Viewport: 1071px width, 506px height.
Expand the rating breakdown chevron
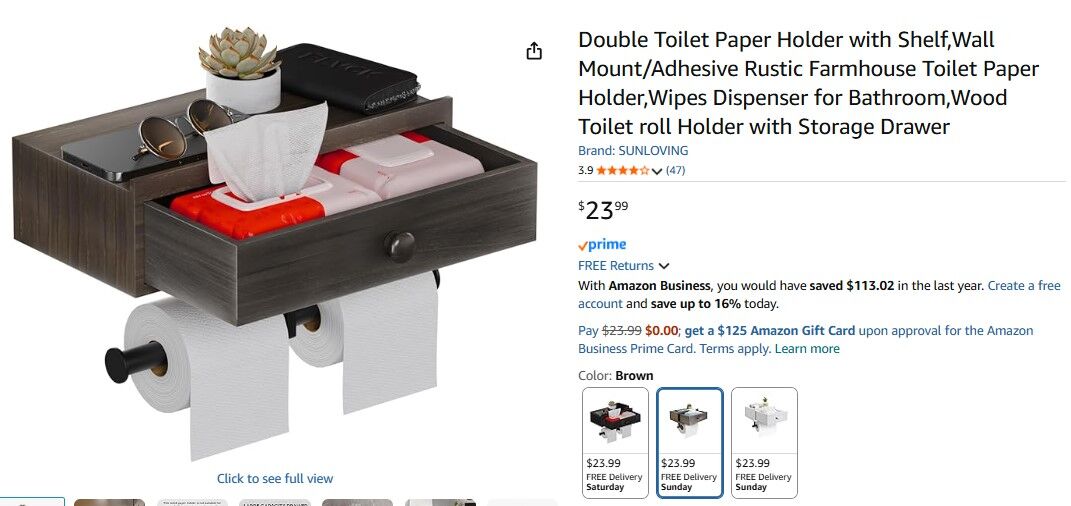pyautogui.click(x=657, y=171)
